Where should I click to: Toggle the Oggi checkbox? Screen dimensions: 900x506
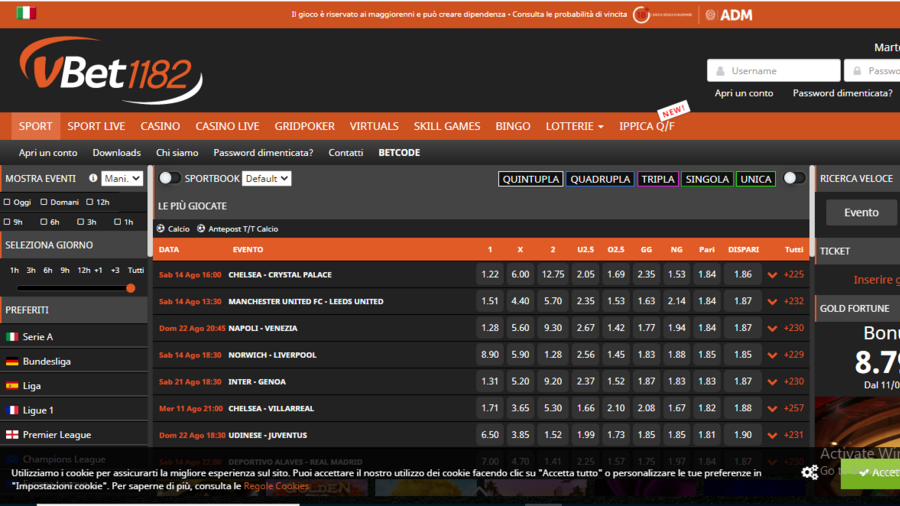click(7, 202)
